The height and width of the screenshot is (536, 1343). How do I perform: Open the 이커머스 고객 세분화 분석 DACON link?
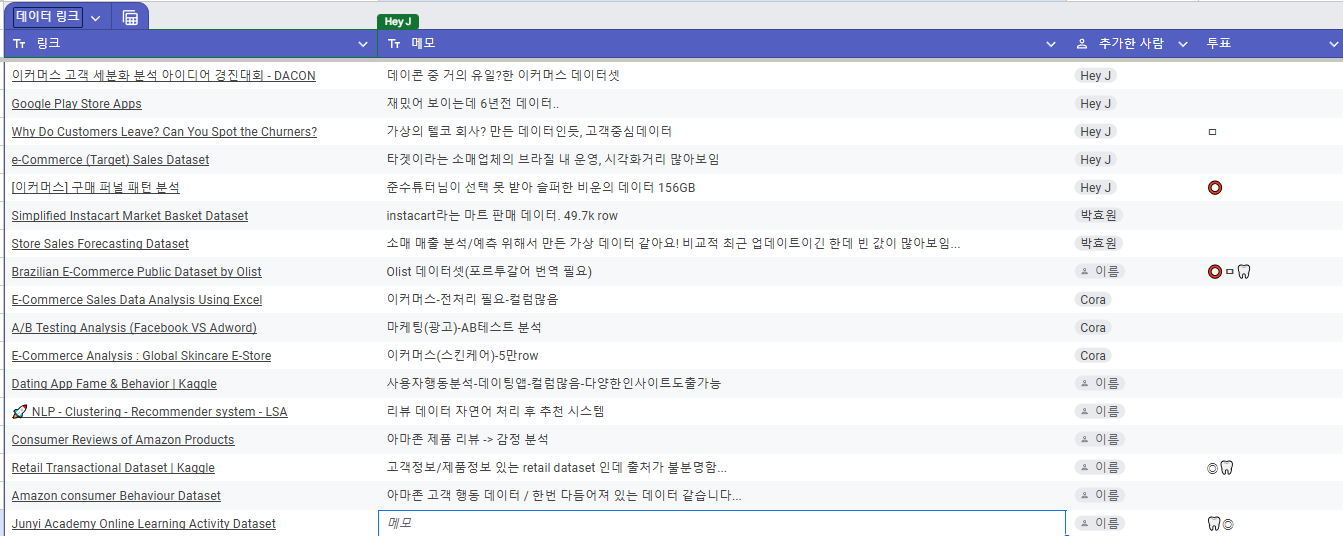coord(164,76)
